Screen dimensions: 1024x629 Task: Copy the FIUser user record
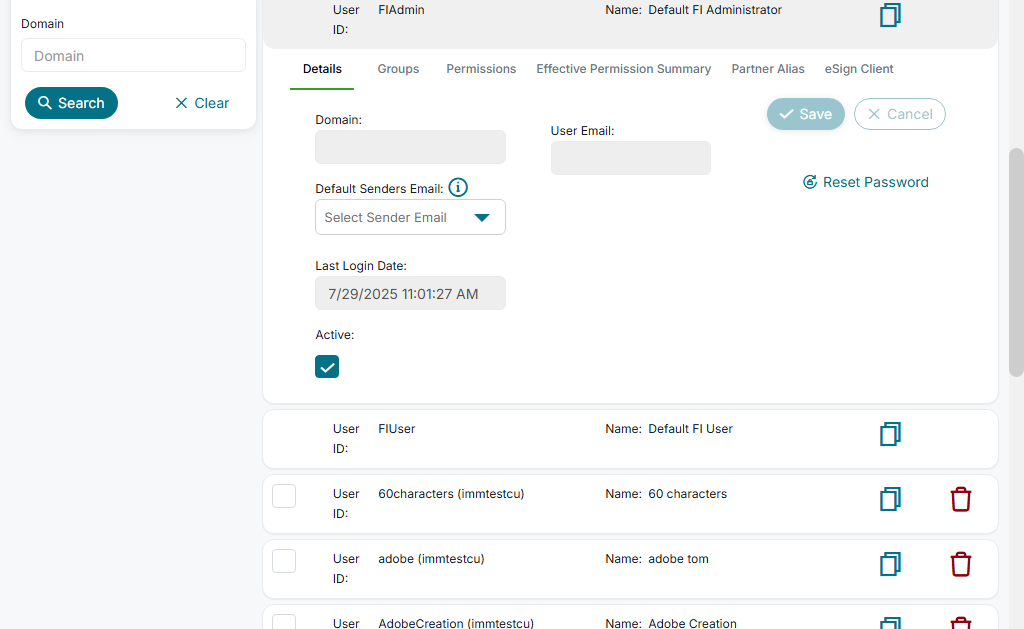click(890, 434)
